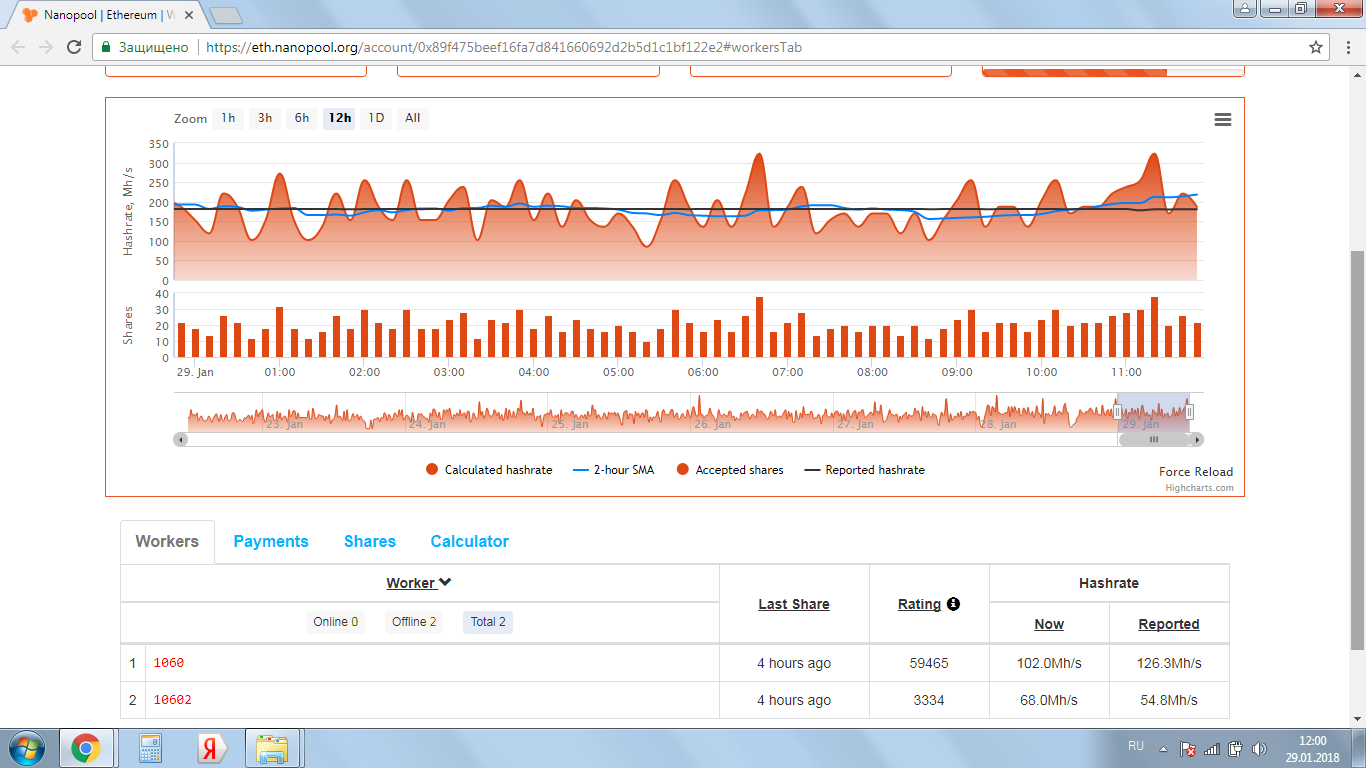This screenshot has width=1366, height=768.
Task: Open Chrome from the taskbar
Action: 86,748
